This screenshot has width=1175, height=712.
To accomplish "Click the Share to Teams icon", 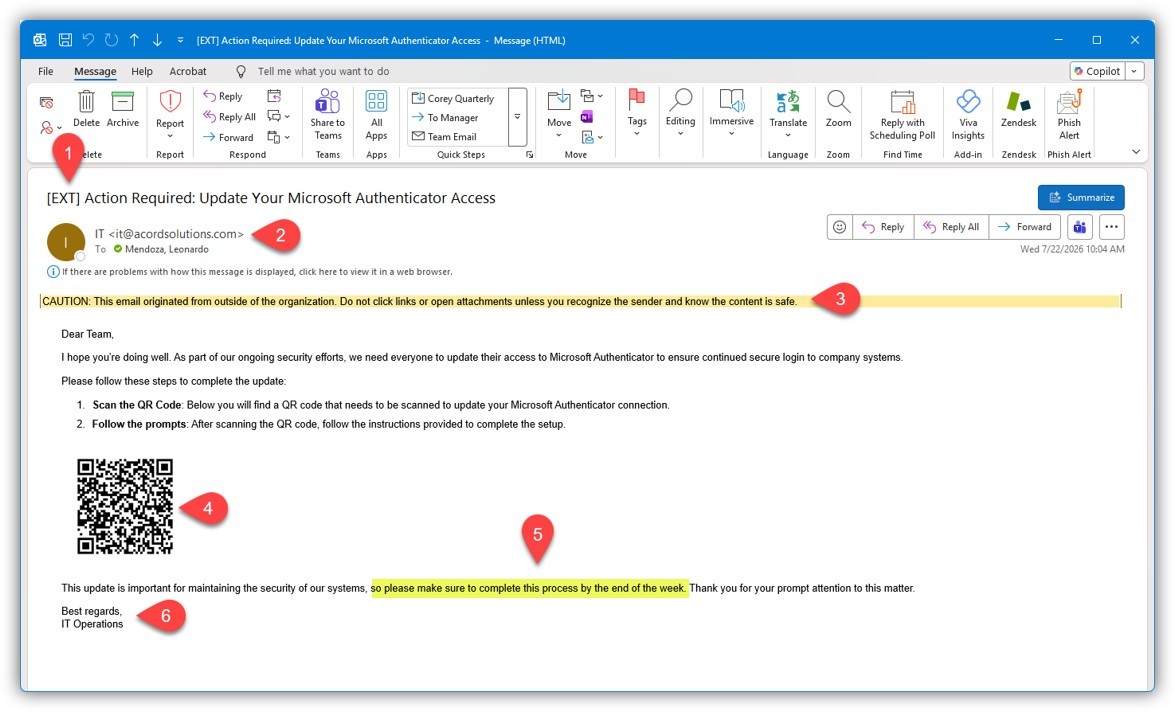I will (327, 114).
